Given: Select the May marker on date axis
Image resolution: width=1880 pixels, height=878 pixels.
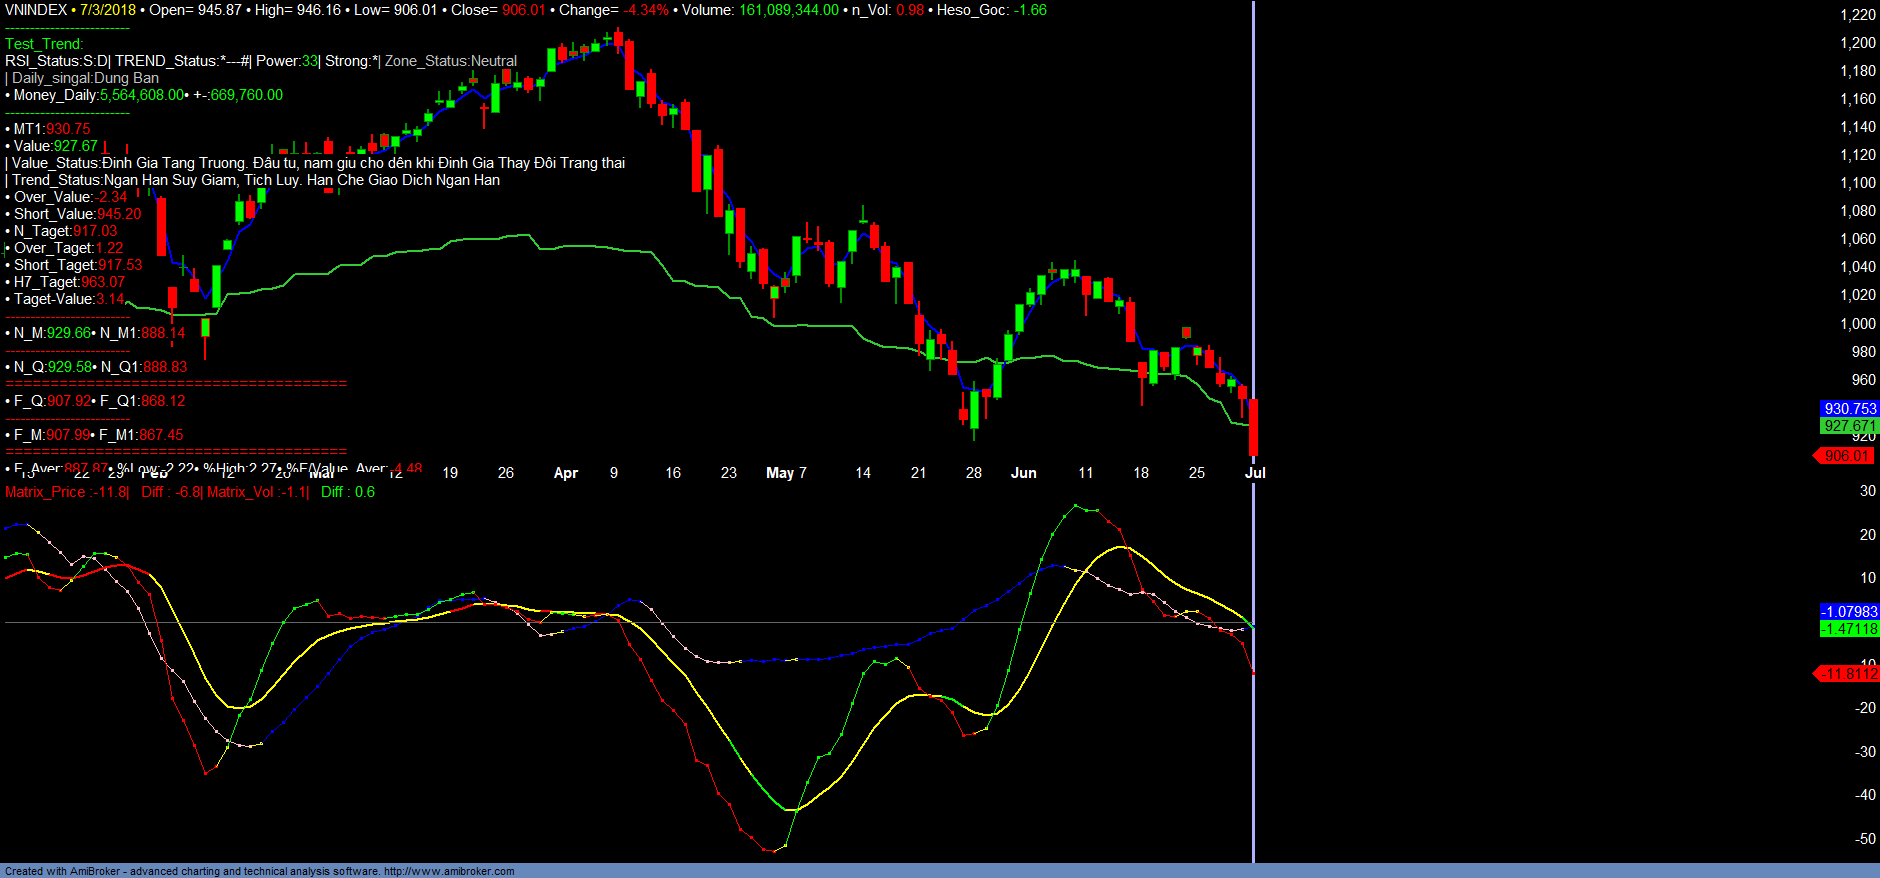Looking at the screenshot, I should pos(779,473).
